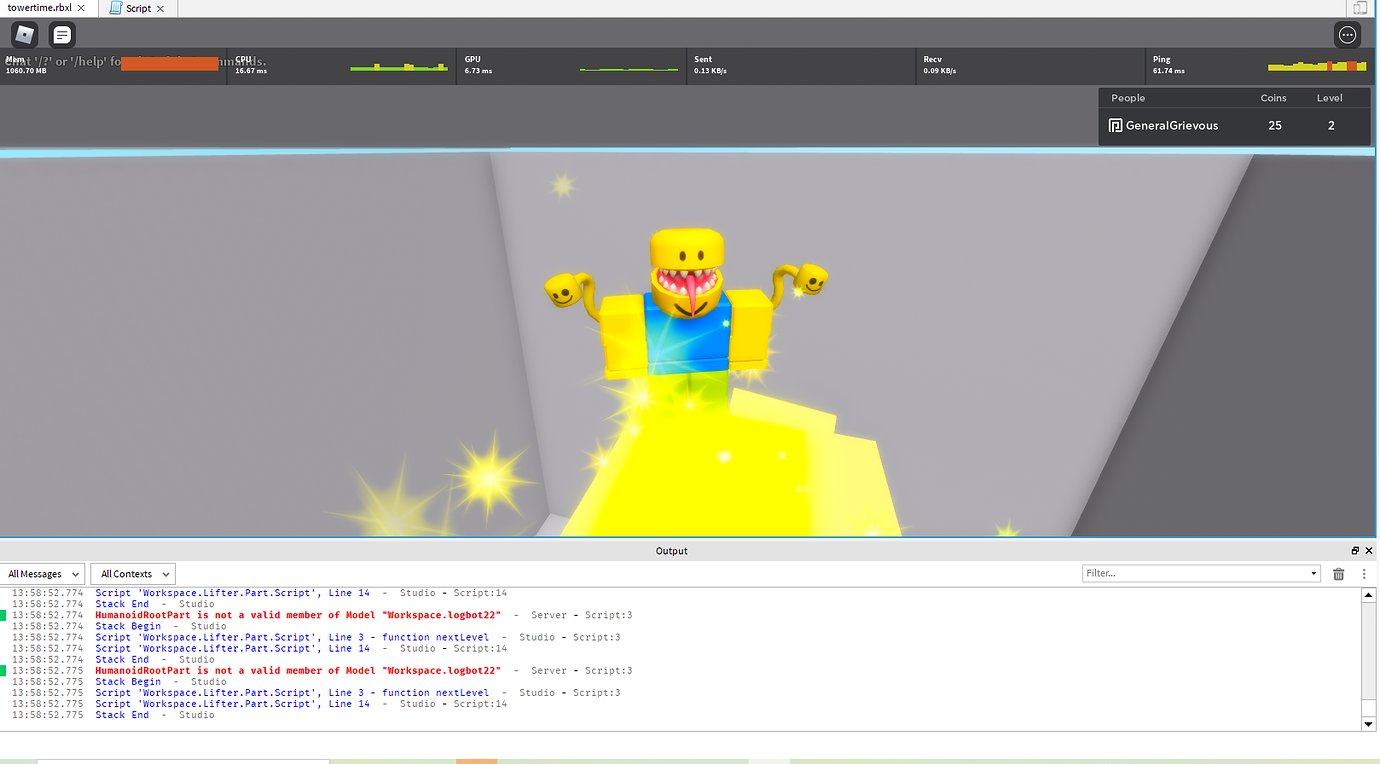Switch to the Script tab

(x=138, y=8)
